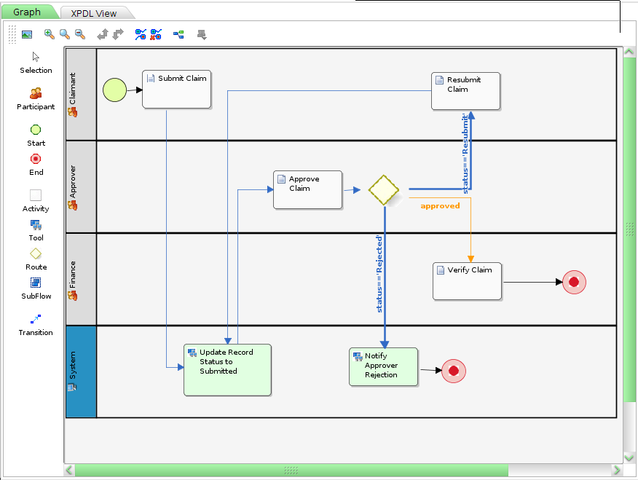Click the status=='Resubmit' transition label
Image resolution: width=638 pixels, height=480 pixels.
[465, 153]
